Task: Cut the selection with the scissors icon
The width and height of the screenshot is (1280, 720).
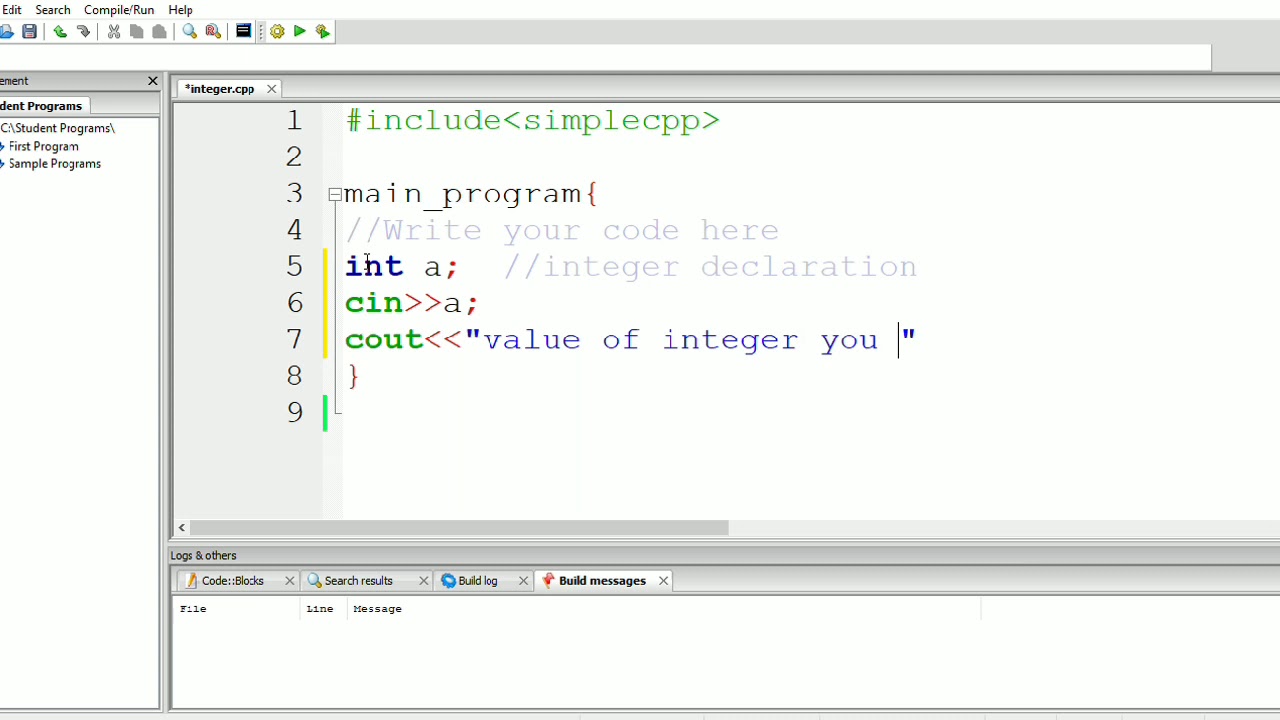Action: click(114, 32)
